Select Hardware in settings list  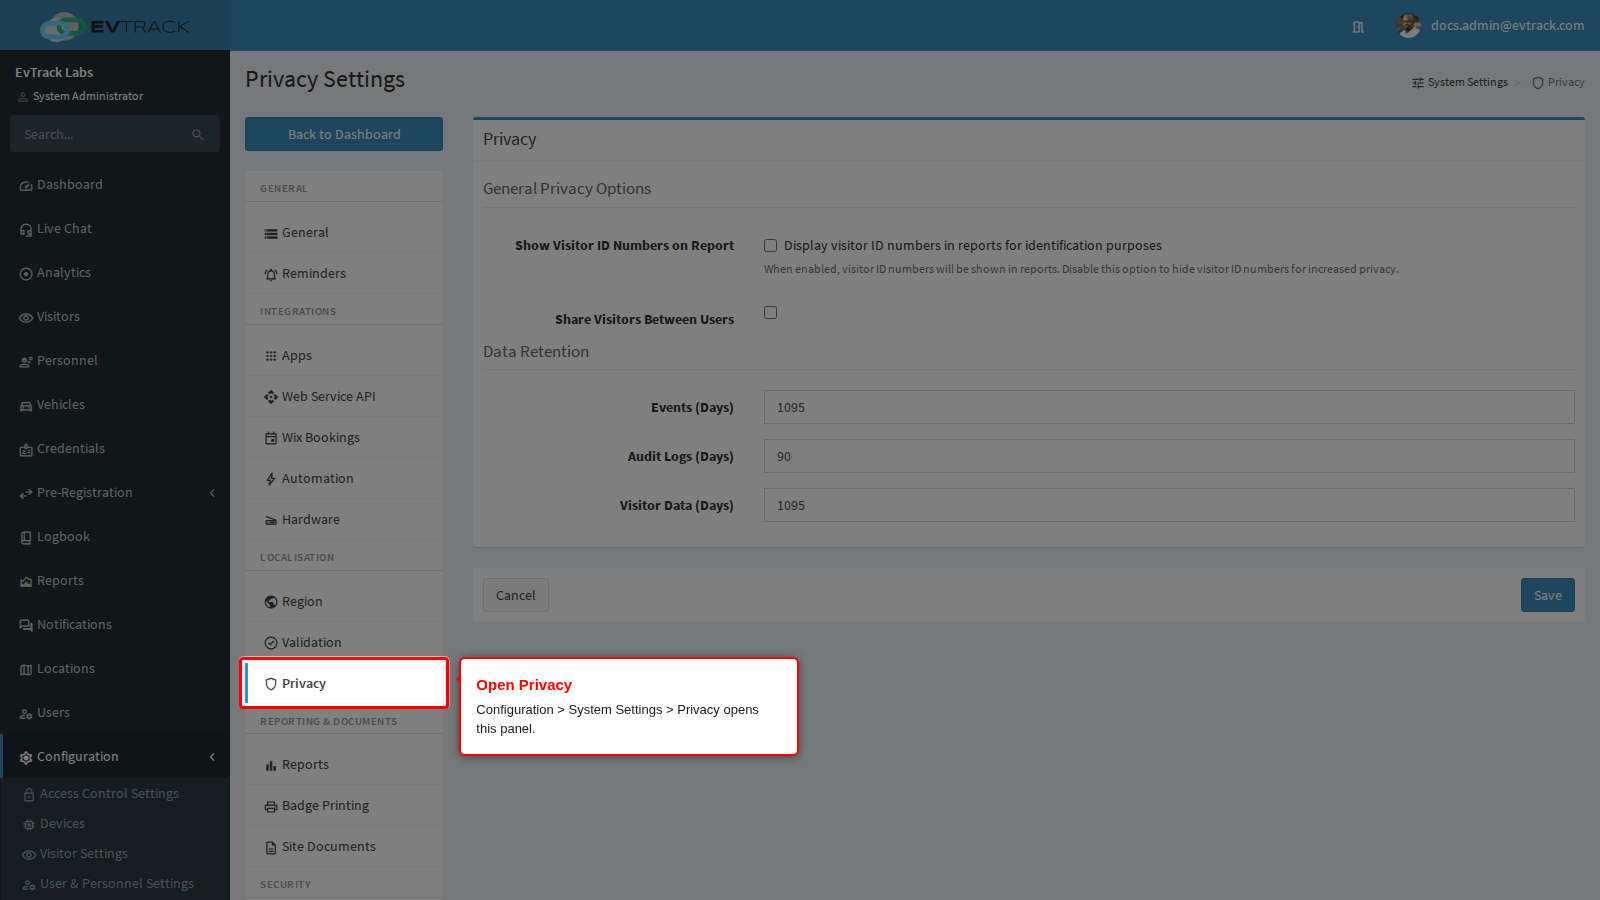(x=344, y=519)
